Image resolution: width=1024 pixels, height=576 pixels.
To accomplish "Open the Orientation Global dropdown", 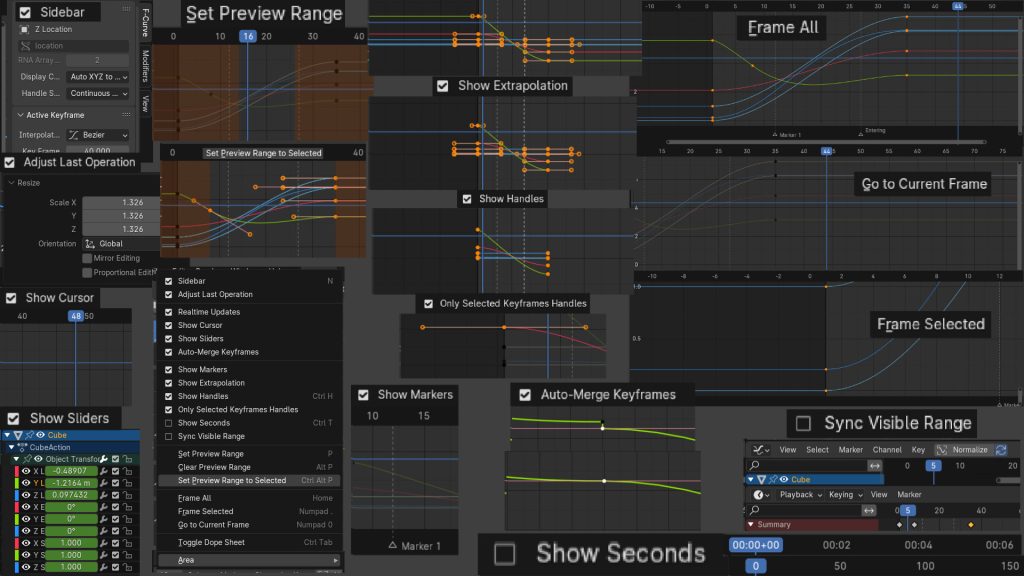I will pyautogui.click(x=120, y=243).
